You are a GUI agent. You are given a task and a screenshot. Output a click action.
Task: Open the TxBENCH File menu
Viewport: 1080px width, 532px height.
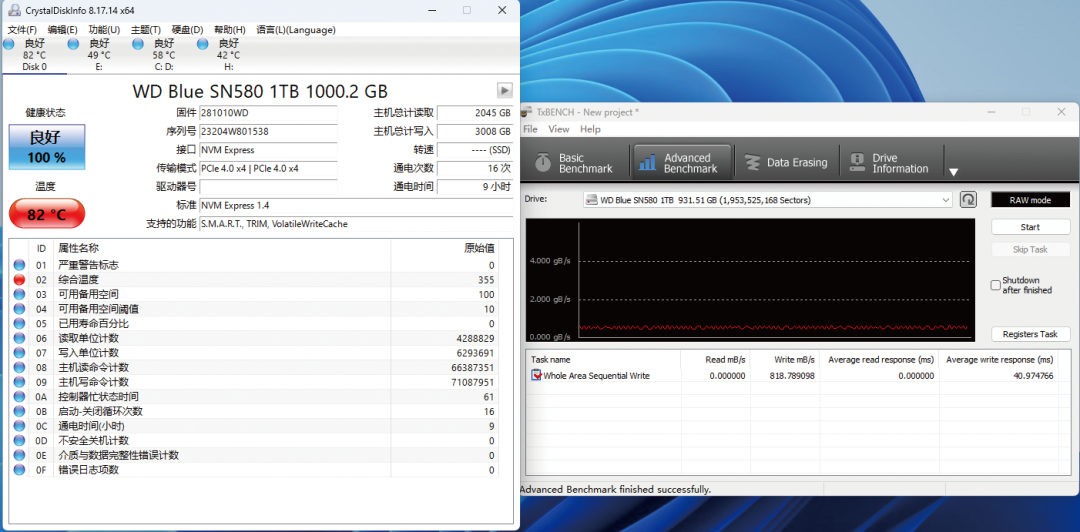pos(530,129)
